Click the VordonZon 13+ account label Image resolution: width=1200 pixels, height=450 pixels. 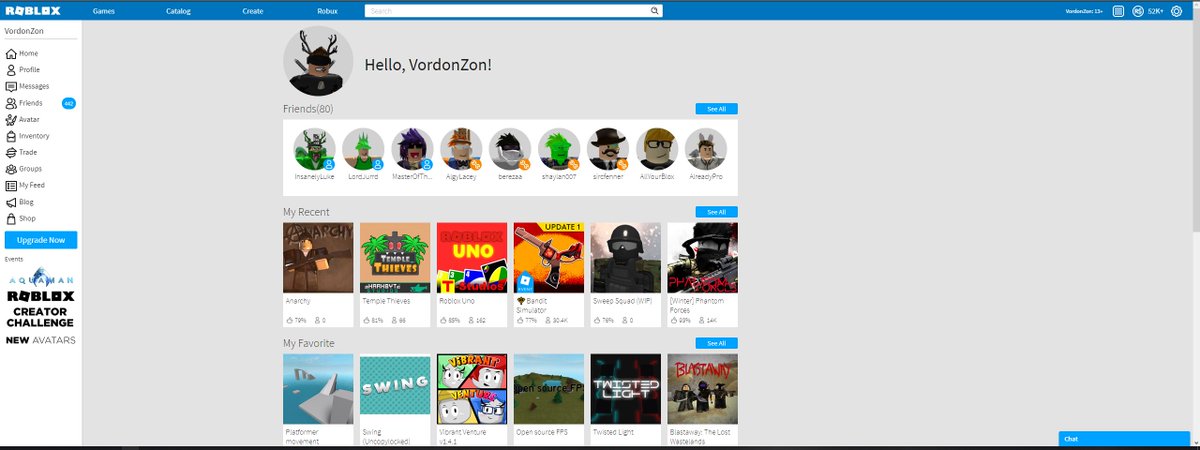point(1085,11)
